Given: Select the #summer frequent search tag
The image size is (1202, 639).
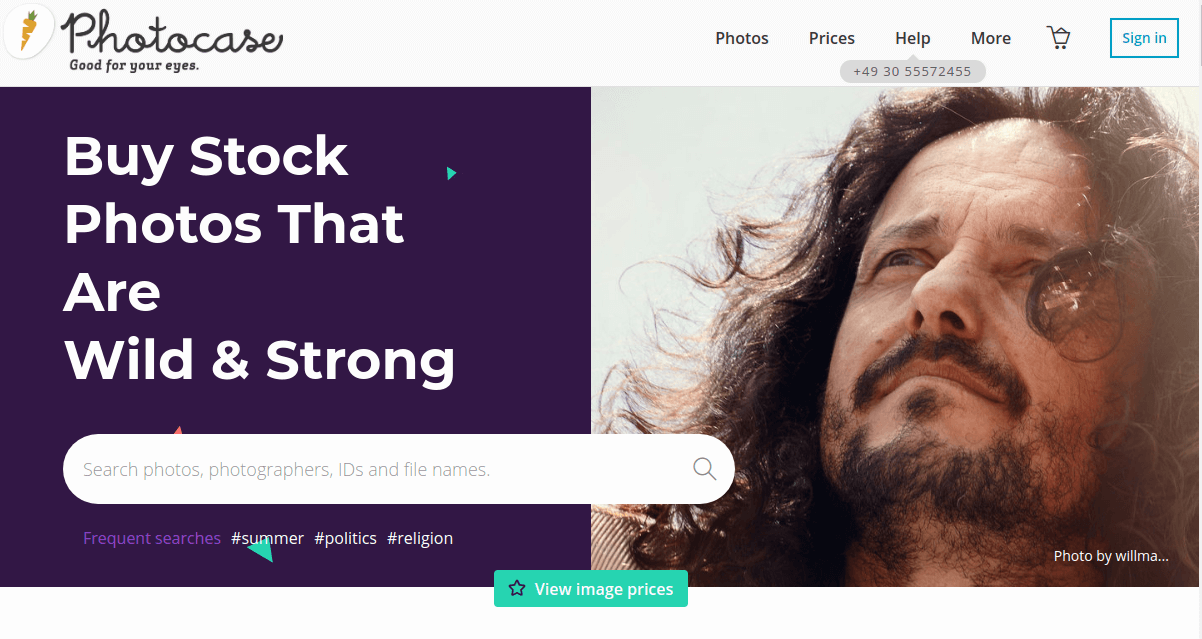Looking at the screenshot, I should pyautogui.click(x=267, y=538).
